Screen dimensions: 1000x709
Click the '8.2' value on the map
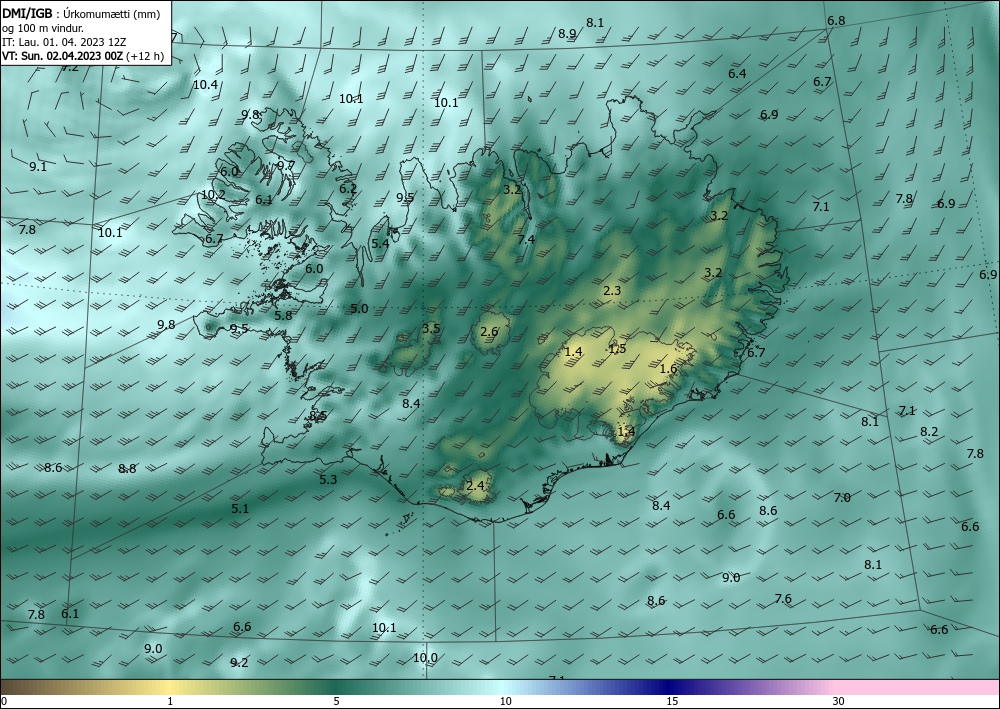click(929, 432)
